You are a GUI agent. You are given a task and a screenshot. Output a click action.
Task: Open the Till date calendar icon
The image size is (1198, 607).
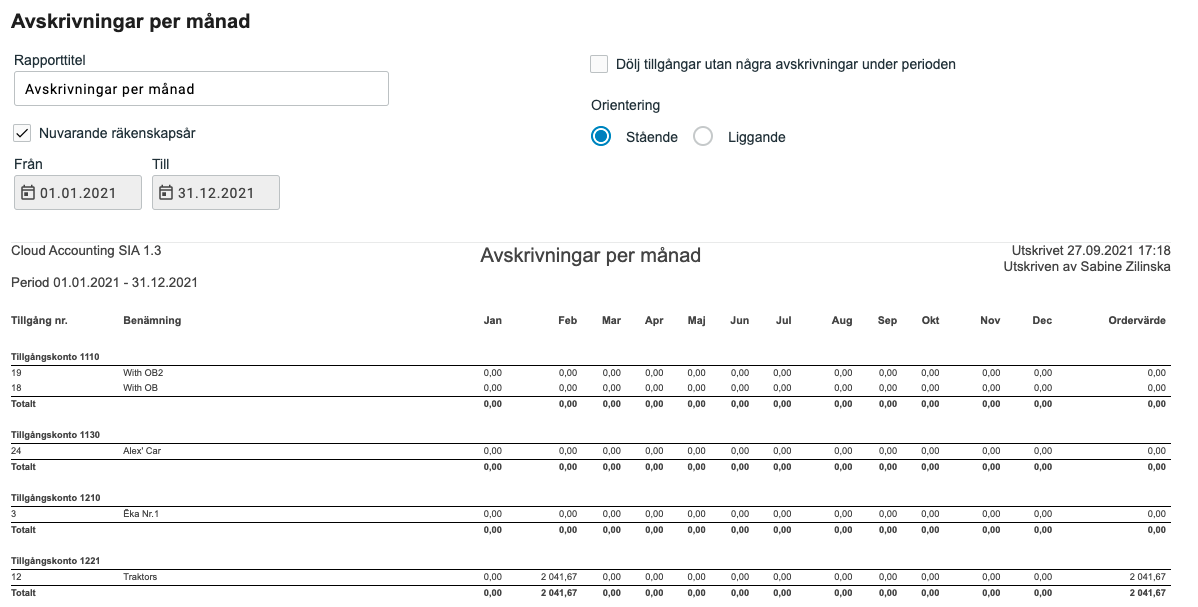166,193
